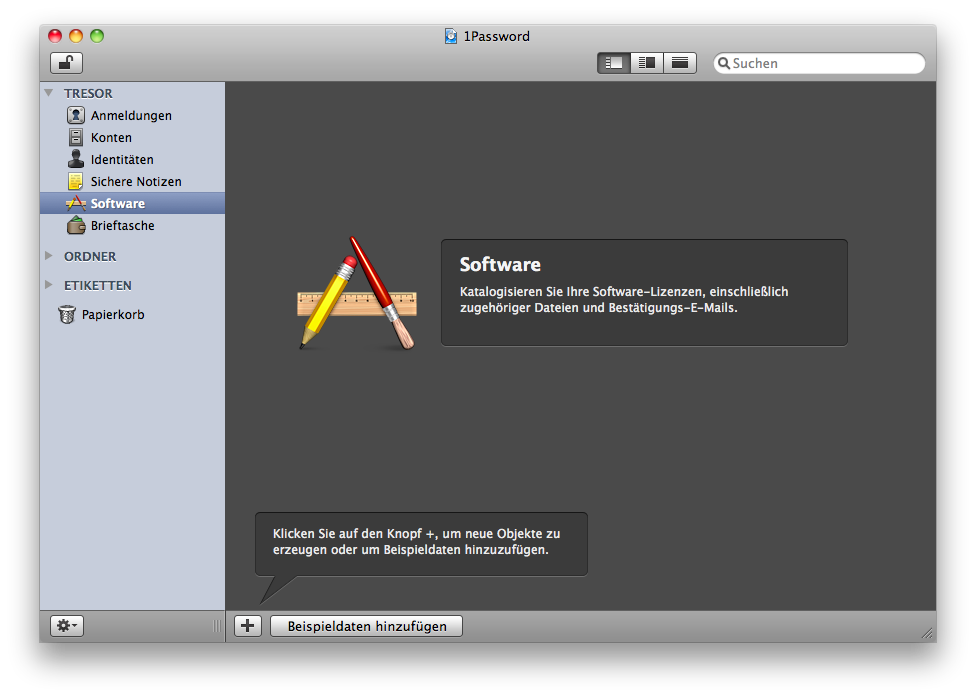This screenshot has width=976, height=697.
Task: Expand the ORDNER section
Action: (x=49, y=256)
